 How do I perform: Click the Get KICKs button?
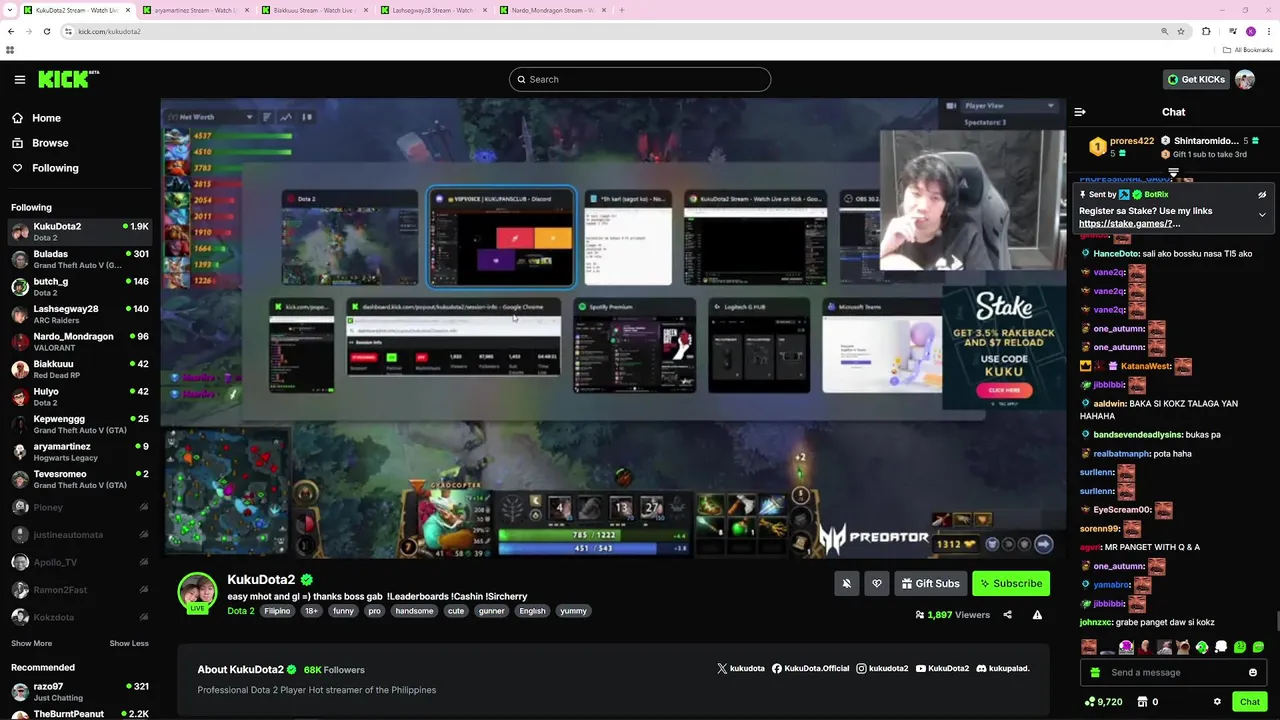(x=1196, y=79)
